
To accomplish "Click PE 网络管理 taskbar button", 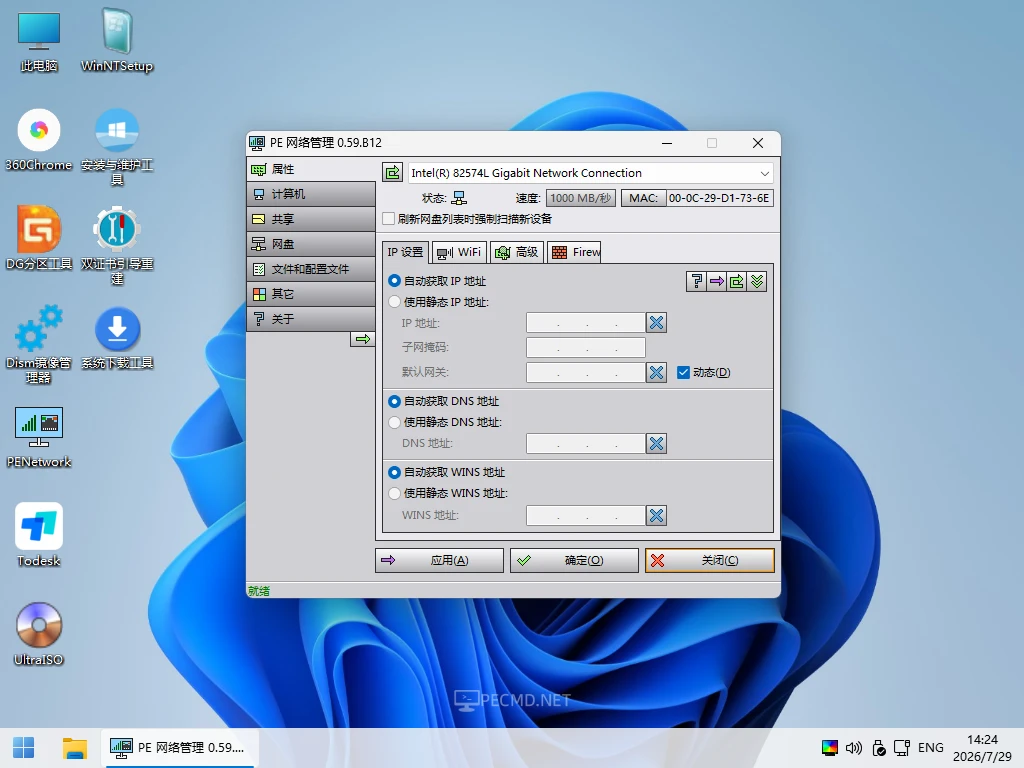I will [x=180, y=748].
